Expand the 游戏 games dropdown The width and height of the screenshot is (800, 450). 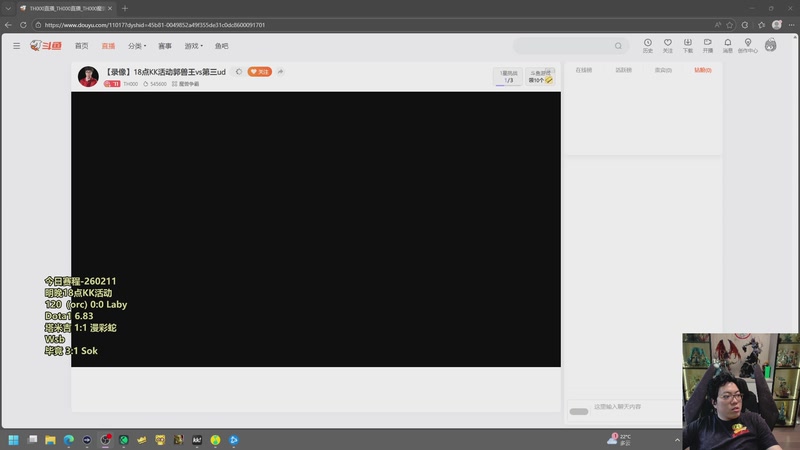(x=193, y=46)
